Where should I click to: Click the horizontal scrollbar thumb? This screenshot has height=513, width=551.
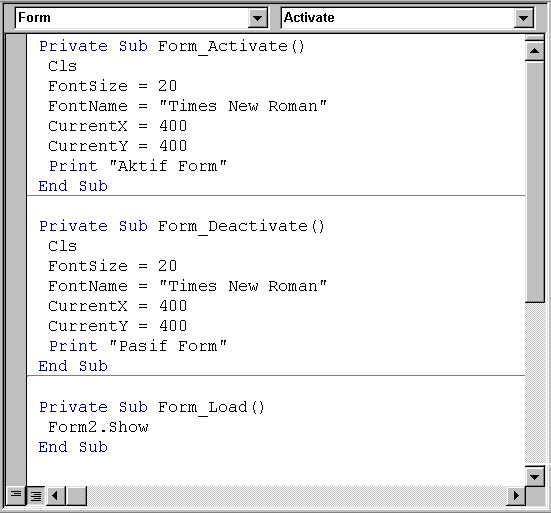[x=76, y=496]
